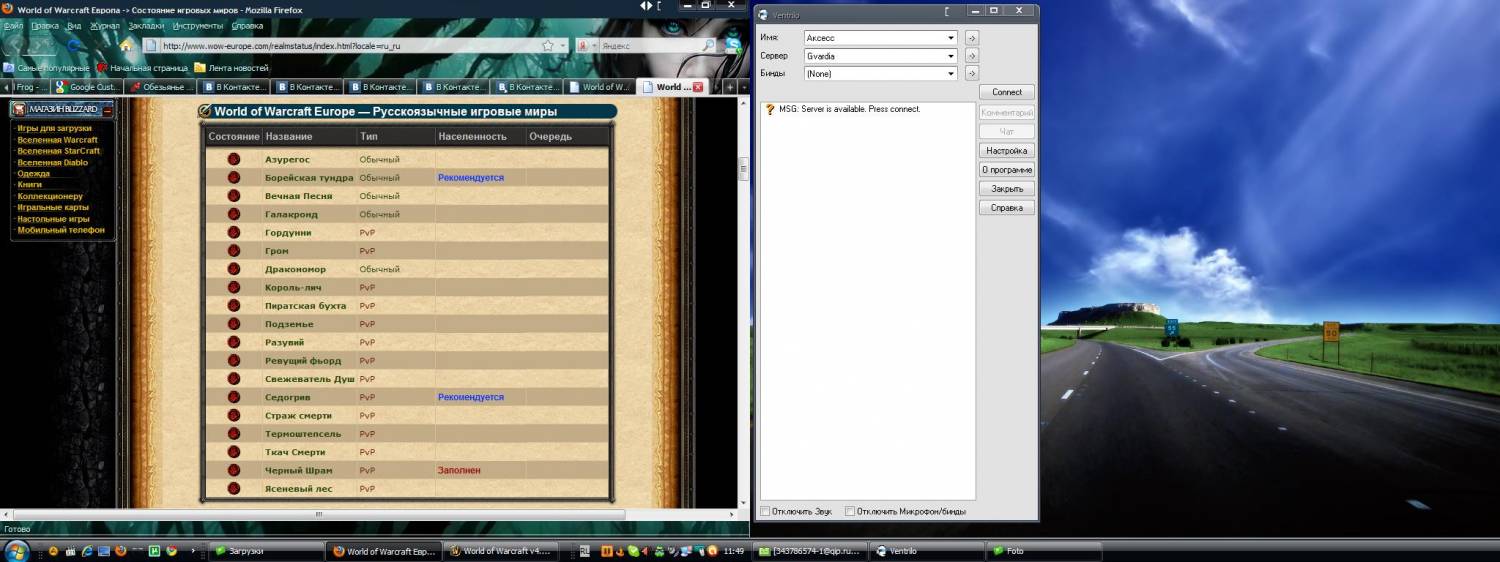Open the Windows Start orb
The width and height of the screenshot is (1500, 562).
(17, 550)
